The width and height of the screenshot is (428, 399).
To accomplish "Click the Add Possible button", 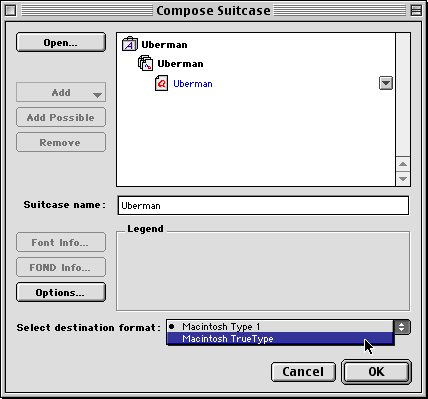I will [61, 117].
